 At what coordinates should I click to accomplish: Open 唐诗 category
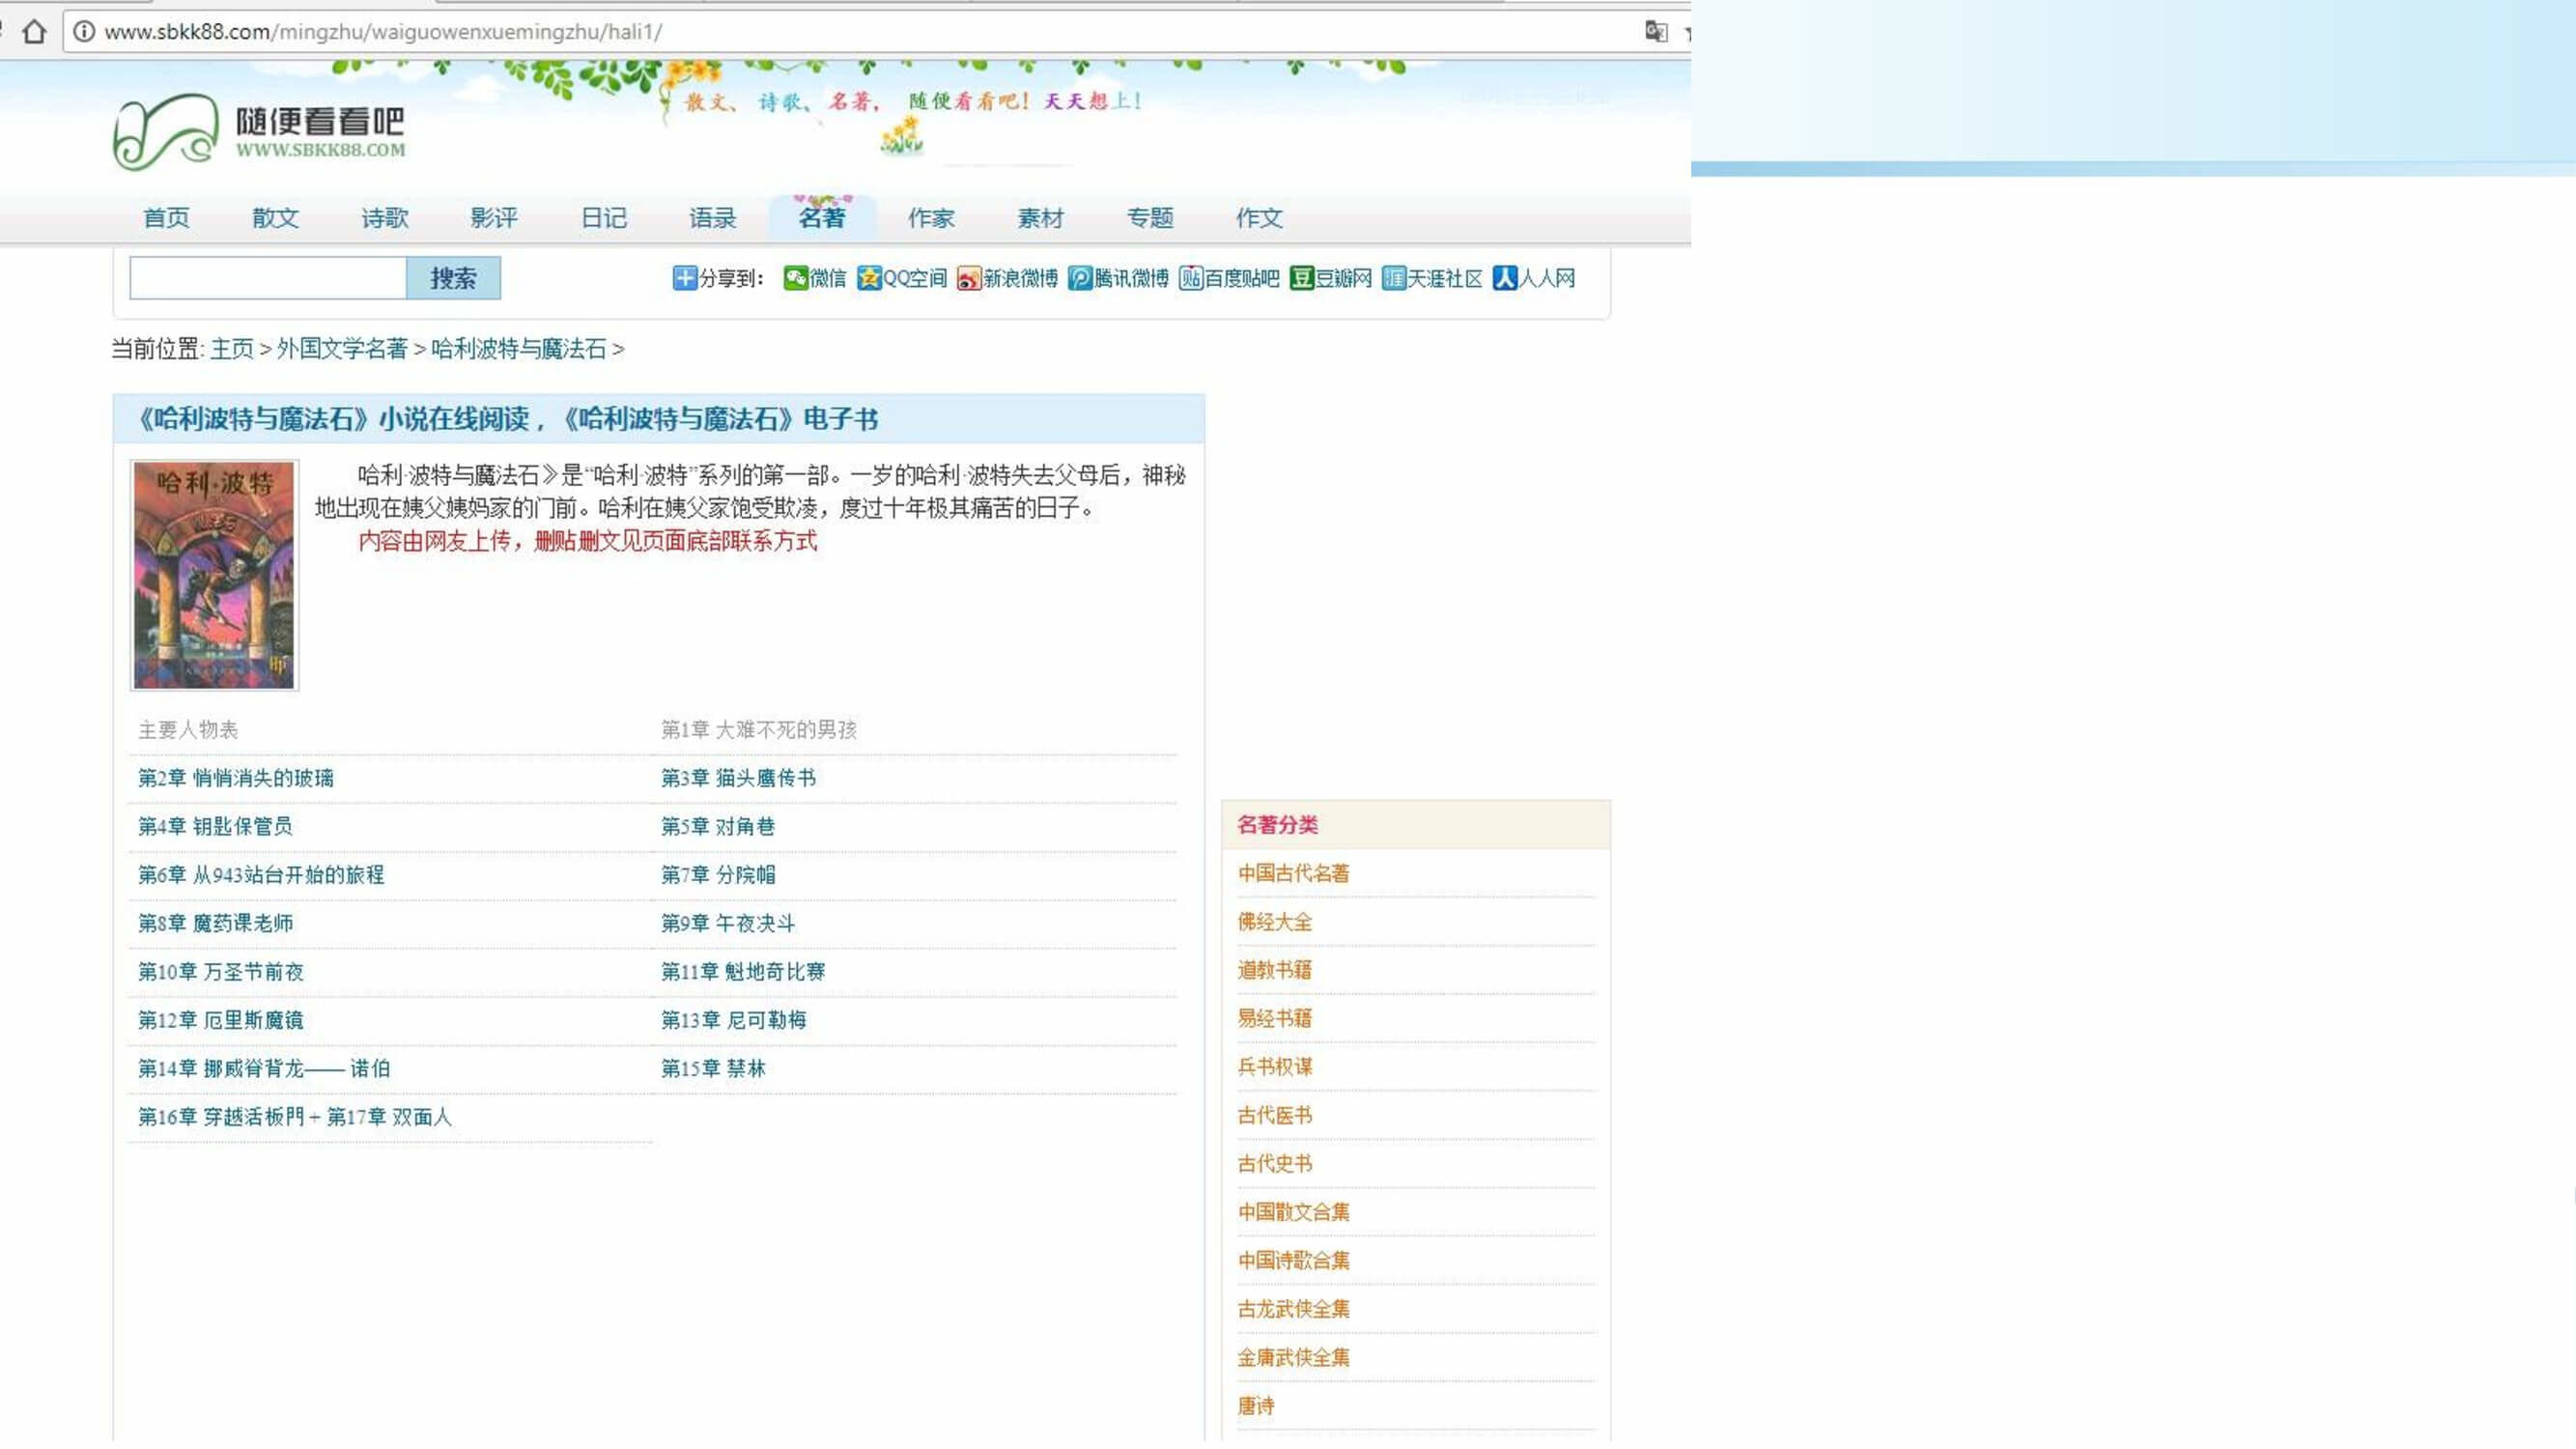1255,1406
